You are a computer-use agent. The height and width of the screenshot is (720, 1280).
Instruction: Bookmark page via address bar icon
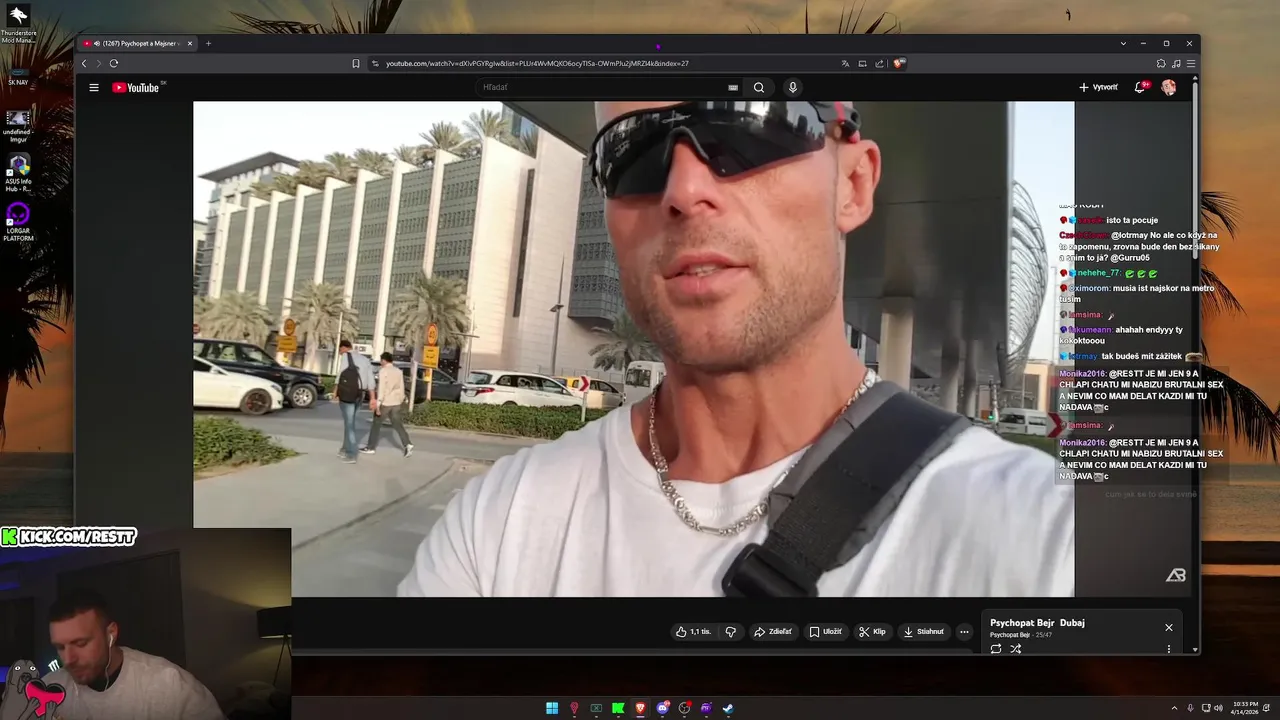tap(356, 63)
